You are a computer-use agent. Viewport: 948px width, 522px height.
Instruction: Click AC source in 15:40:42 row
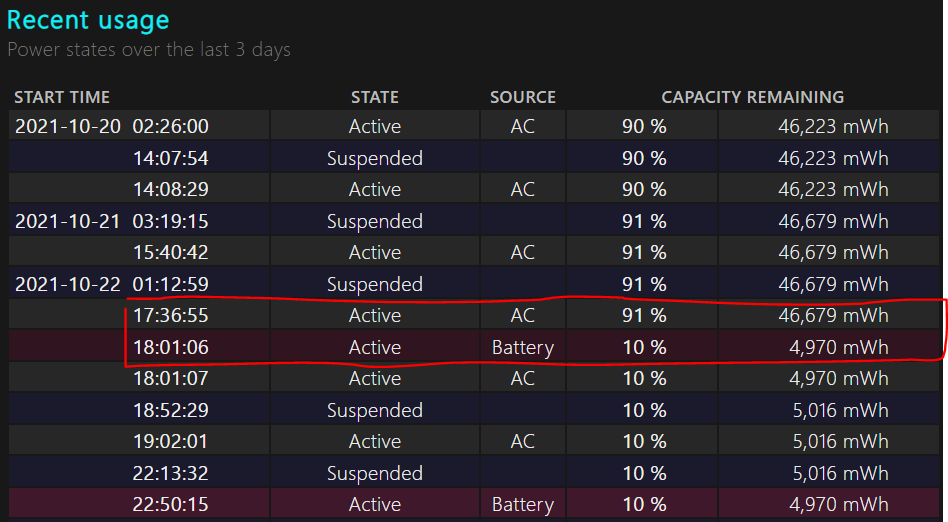(523, 252)
